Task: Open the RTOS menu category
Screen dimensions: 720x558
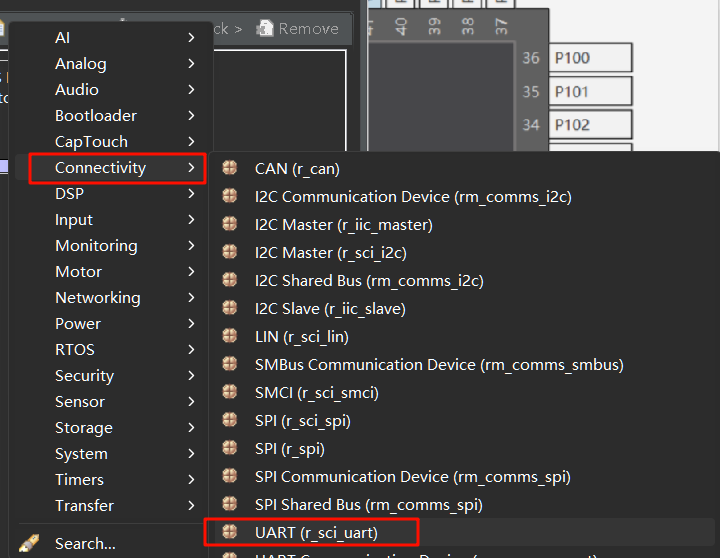Action: 110,349
